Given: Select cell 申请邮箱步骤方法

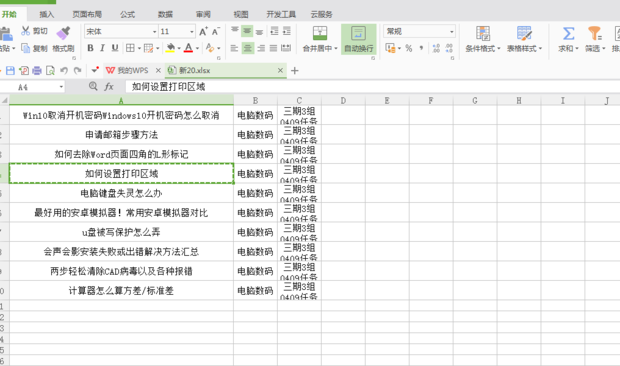Looking at the screenshot, I should [121, 135].
